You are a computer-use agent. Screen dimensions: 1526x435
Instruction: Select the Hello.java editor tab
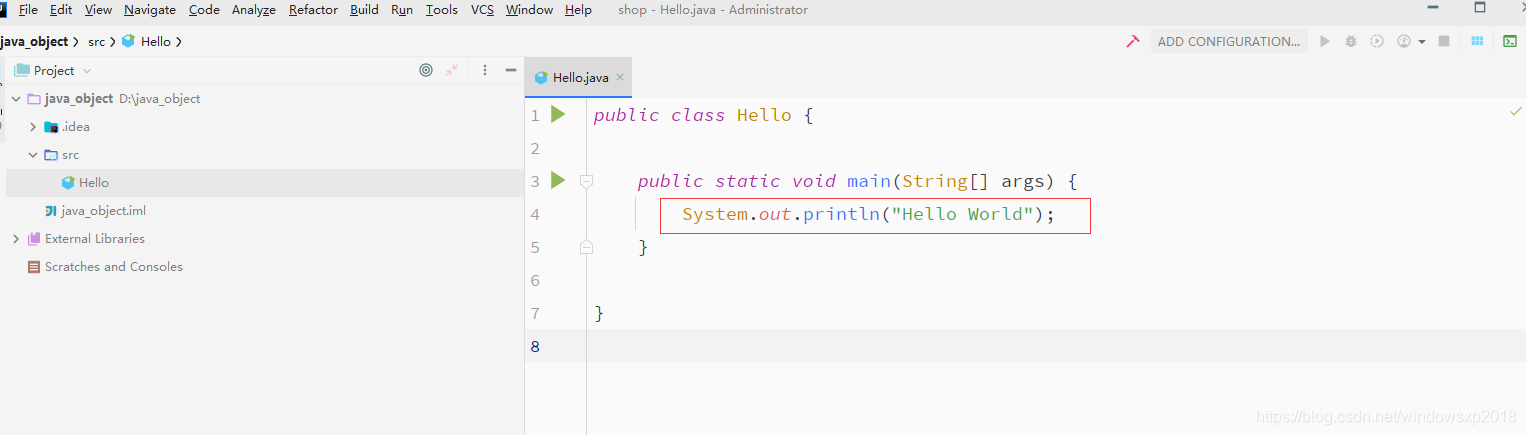[579, 77]
